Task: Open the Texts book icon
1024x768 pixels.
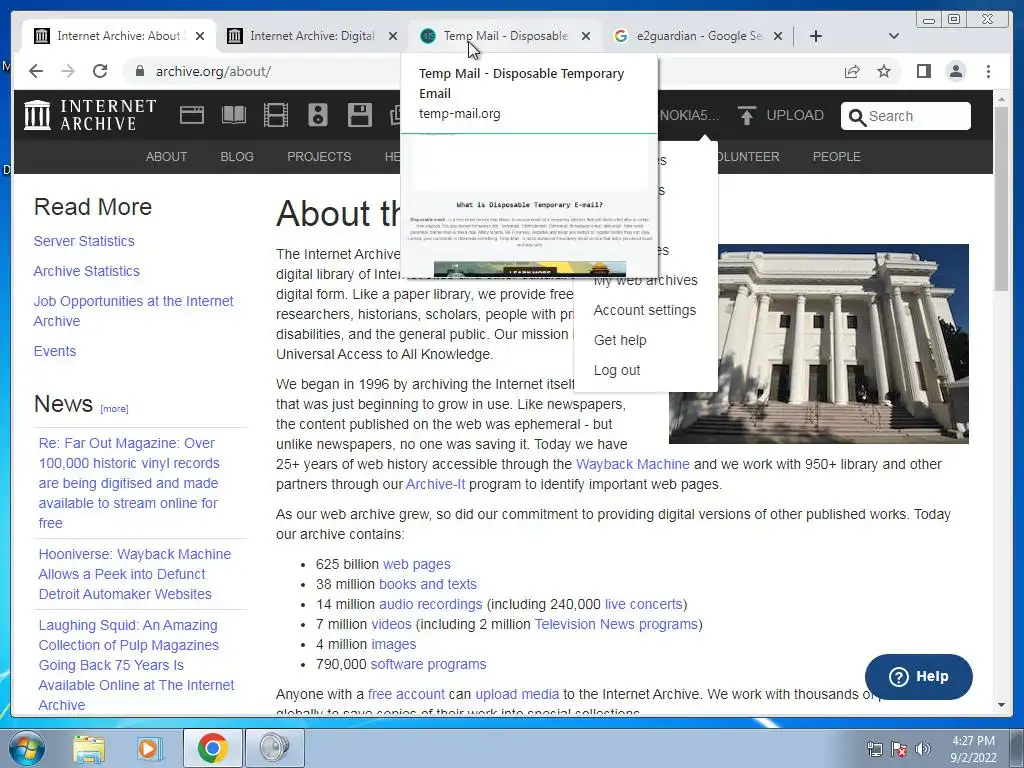Action: [x=234, y=116]
